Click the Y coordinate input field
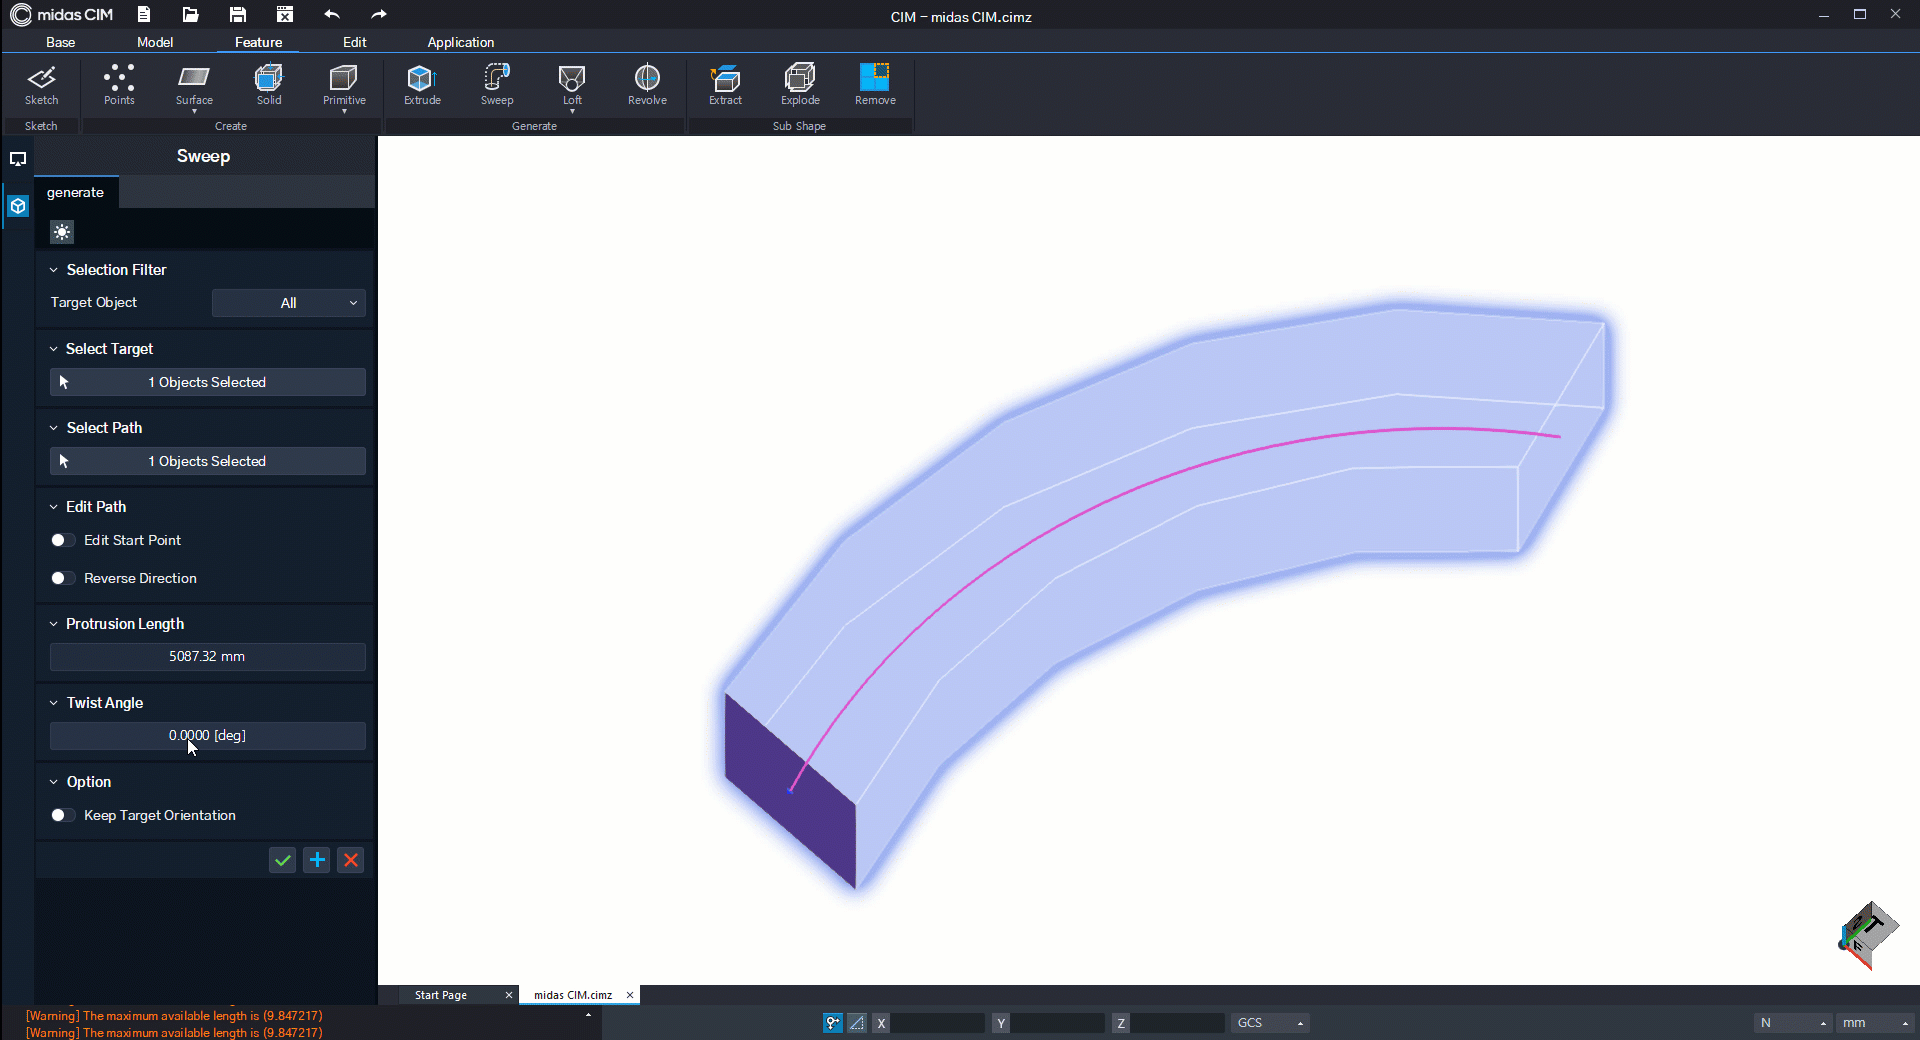 (1058, 1023)
